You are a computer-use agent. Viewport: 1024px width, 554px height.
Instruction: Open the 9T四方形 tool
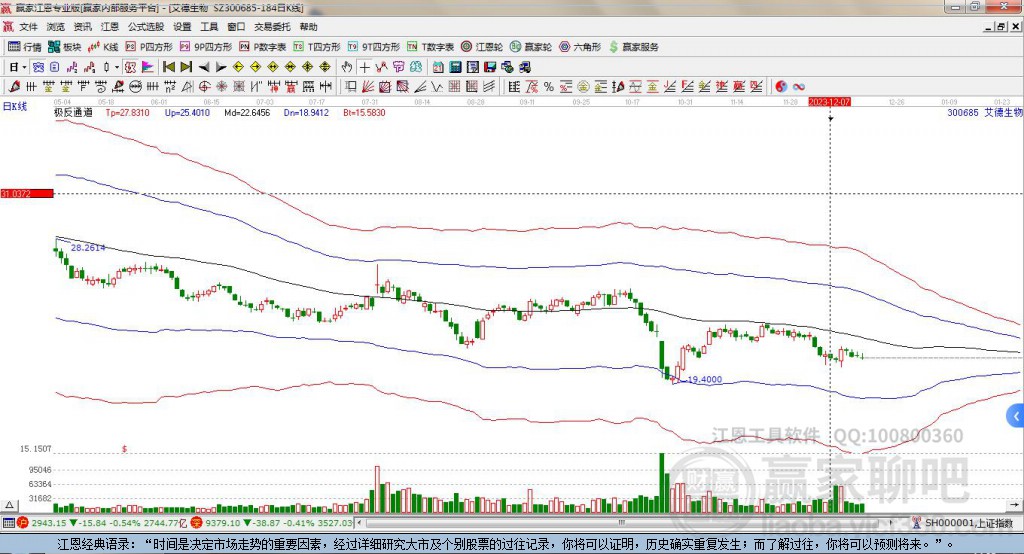pos(374,47)
